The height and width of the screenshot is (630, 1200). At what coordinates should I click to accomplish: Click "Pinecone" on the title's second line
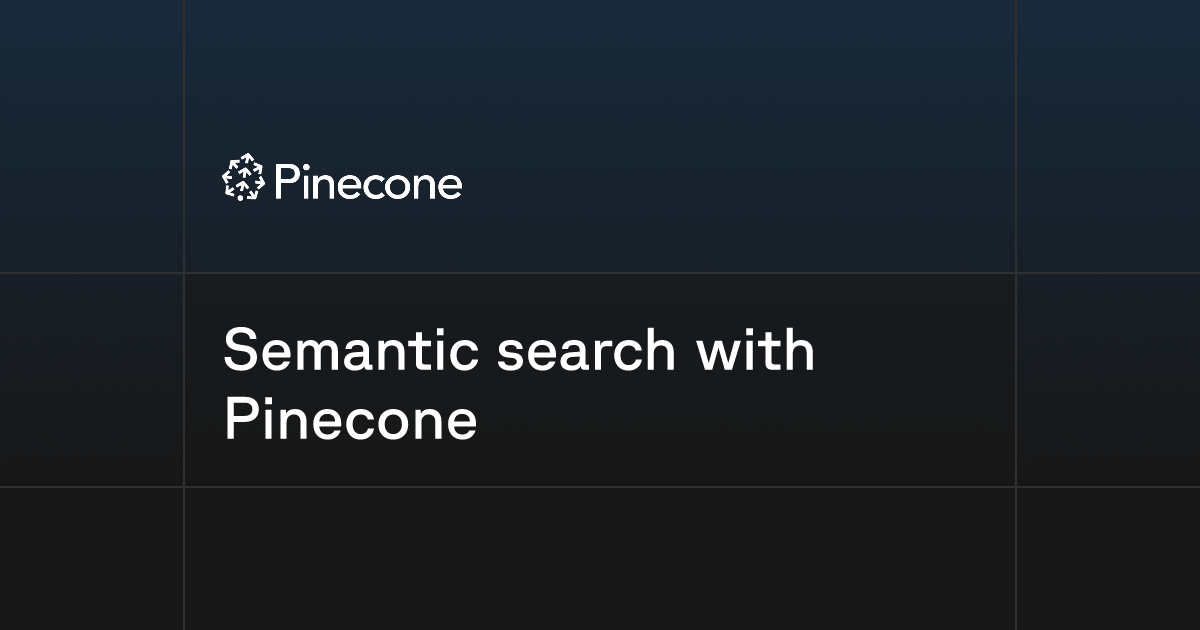[350, 420]
